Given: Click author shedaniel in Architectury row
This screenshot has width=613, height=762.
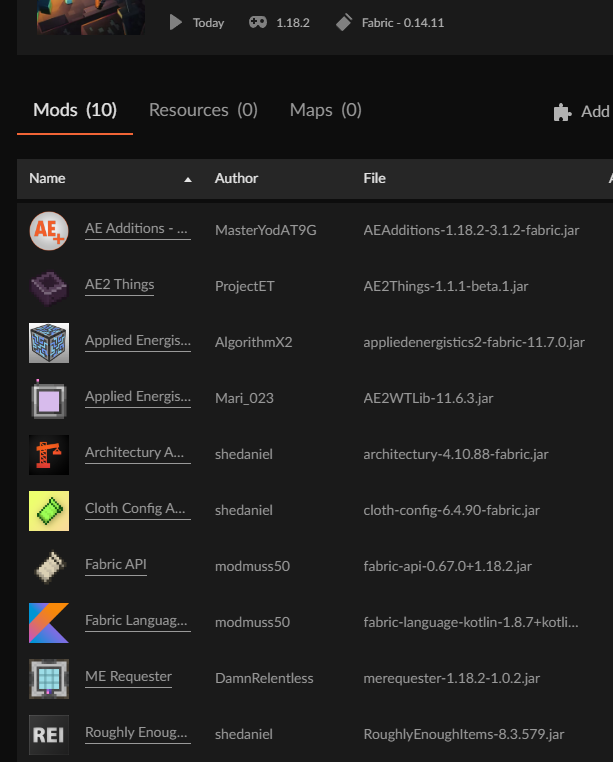Looking at the screenshot, I should [244, 454].
